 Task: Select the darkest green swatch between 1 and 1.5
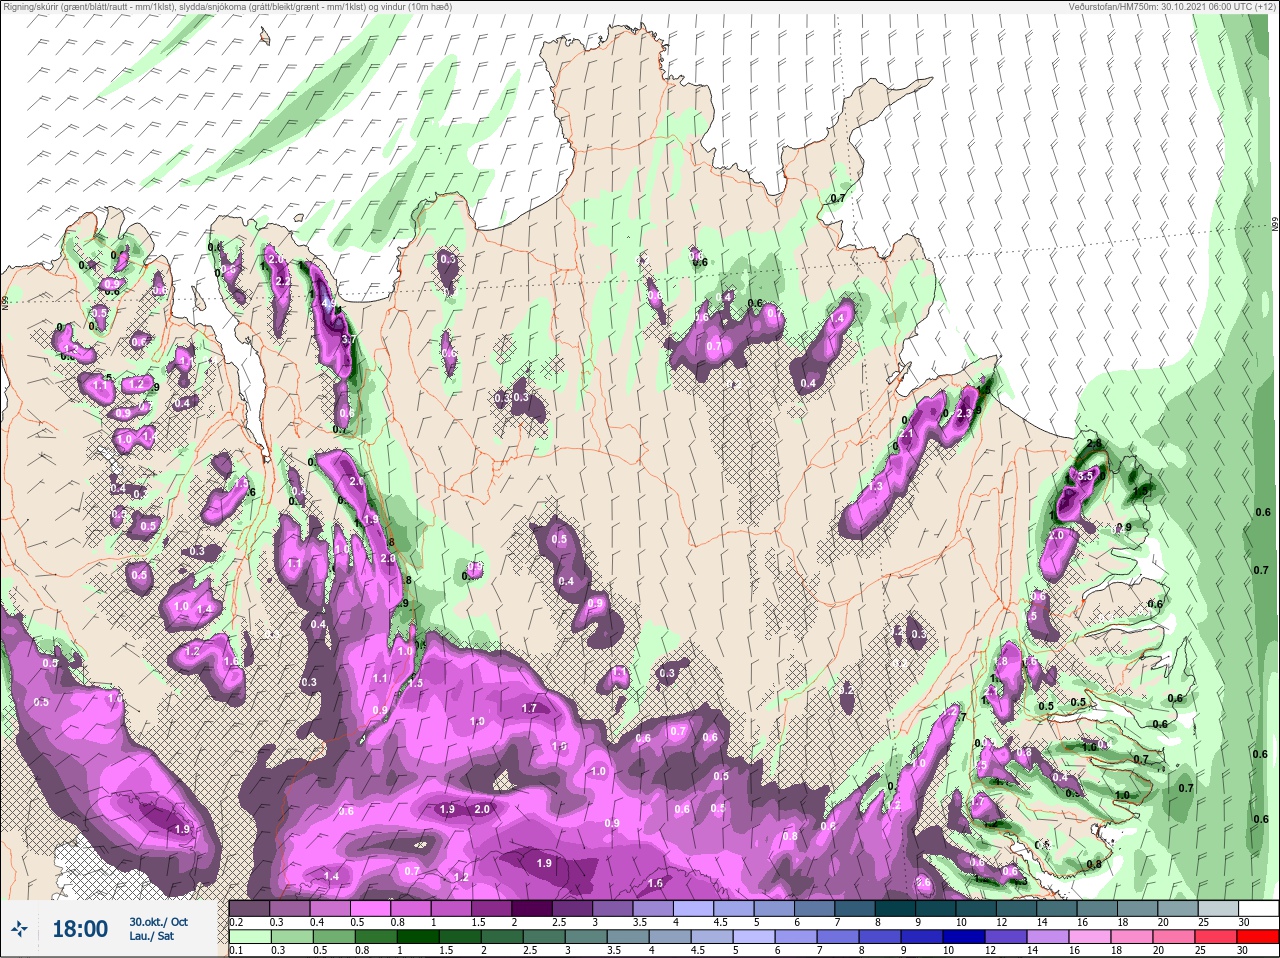tap(417, 937)
